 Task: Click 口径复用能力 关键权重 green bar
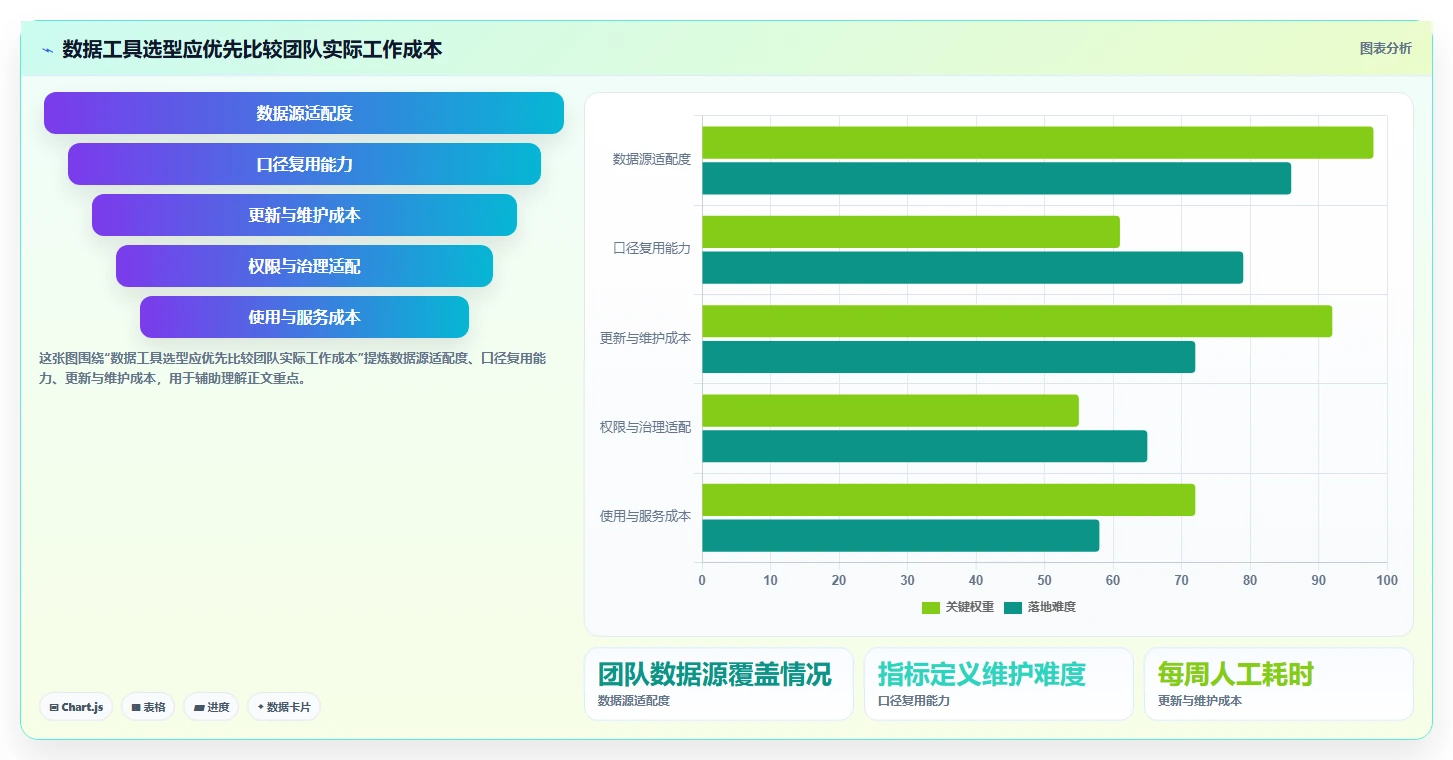[x=911, y=232]
